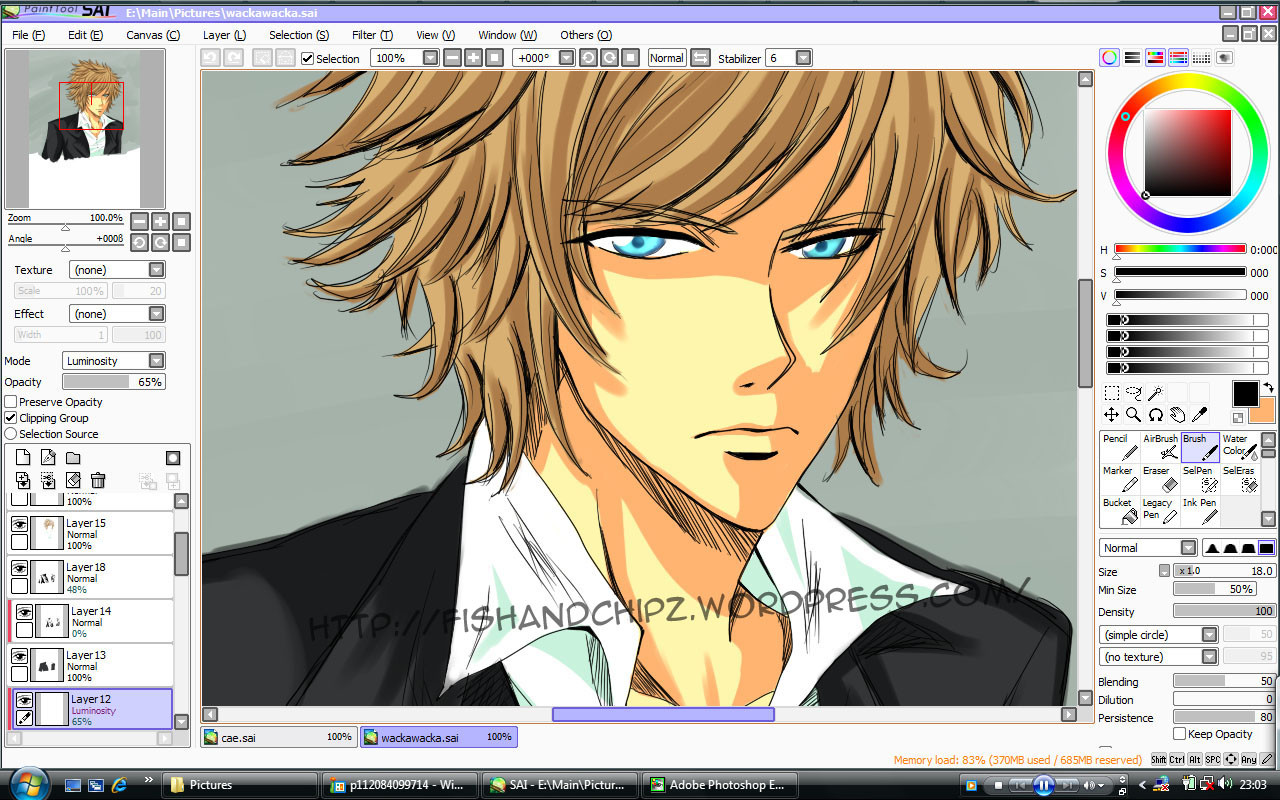Select the rectangular selection tool
The image size is (1280, 800).
tap(1111, 393)
